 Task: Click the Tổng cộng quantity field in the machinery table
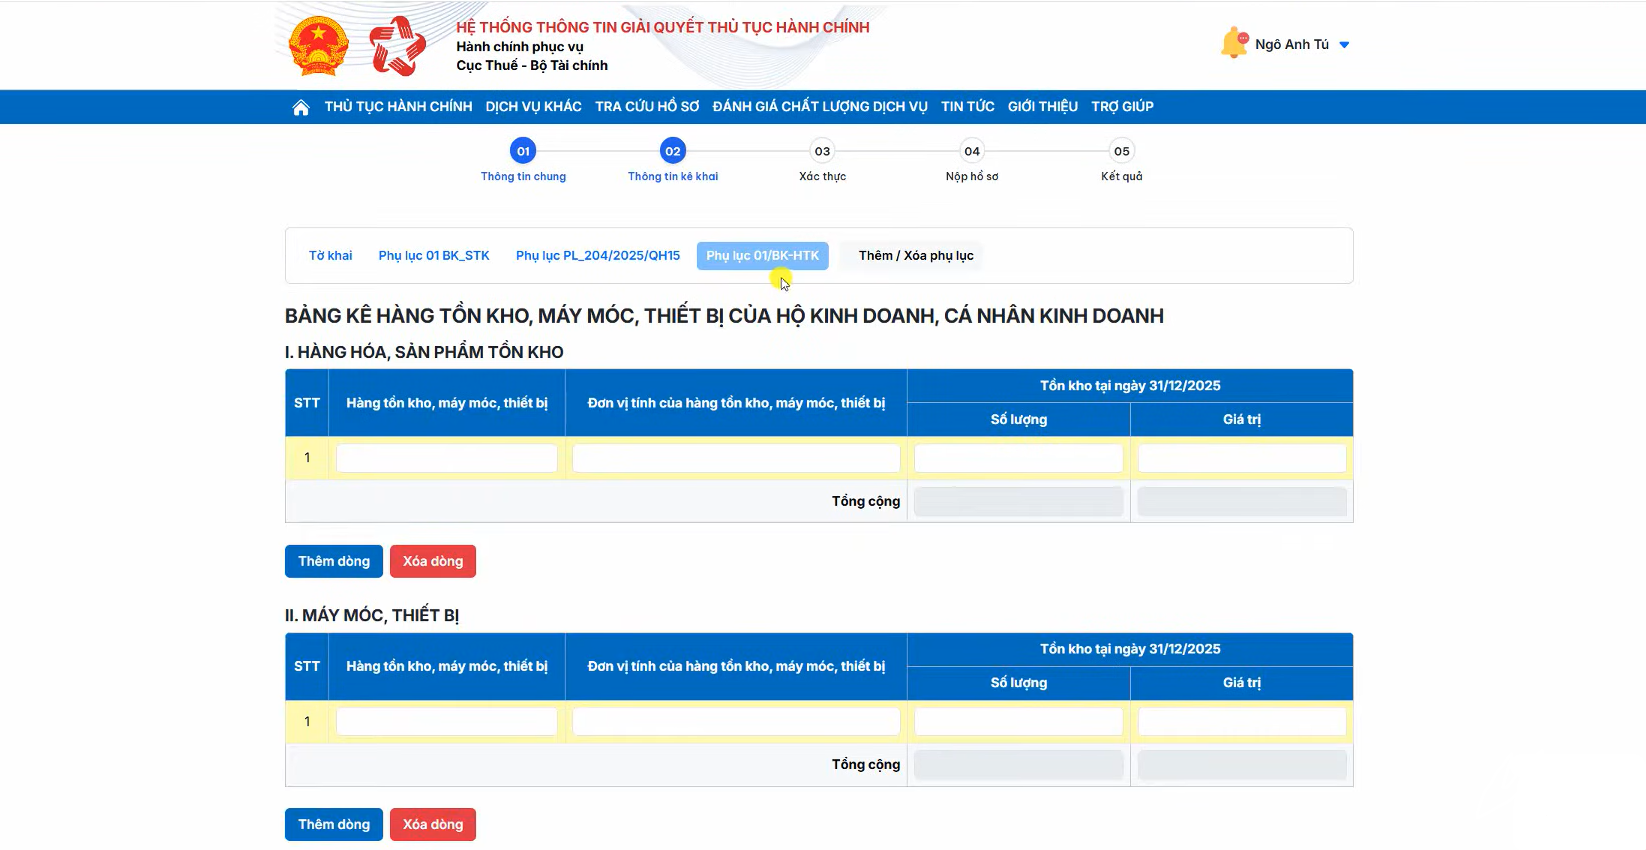(x=1019, y=765)
